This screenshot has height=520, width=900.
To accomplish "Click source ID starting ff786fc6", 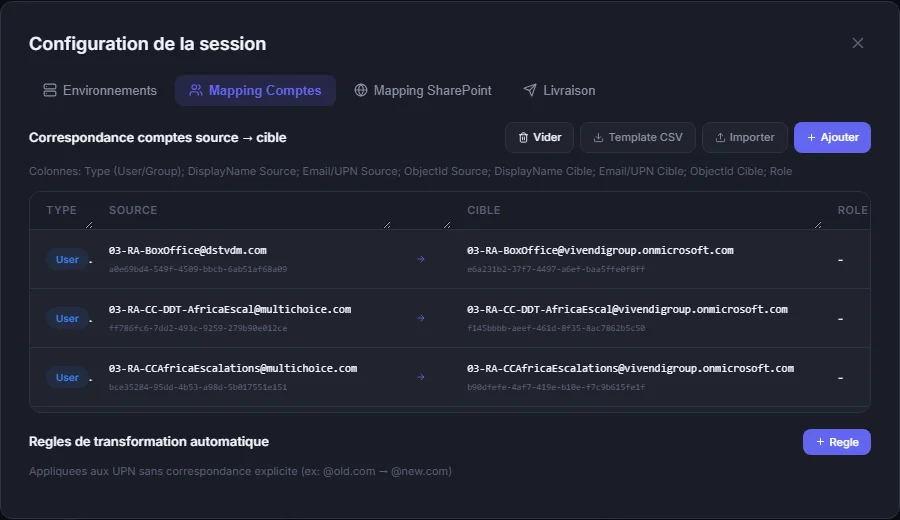I will 198,328.
